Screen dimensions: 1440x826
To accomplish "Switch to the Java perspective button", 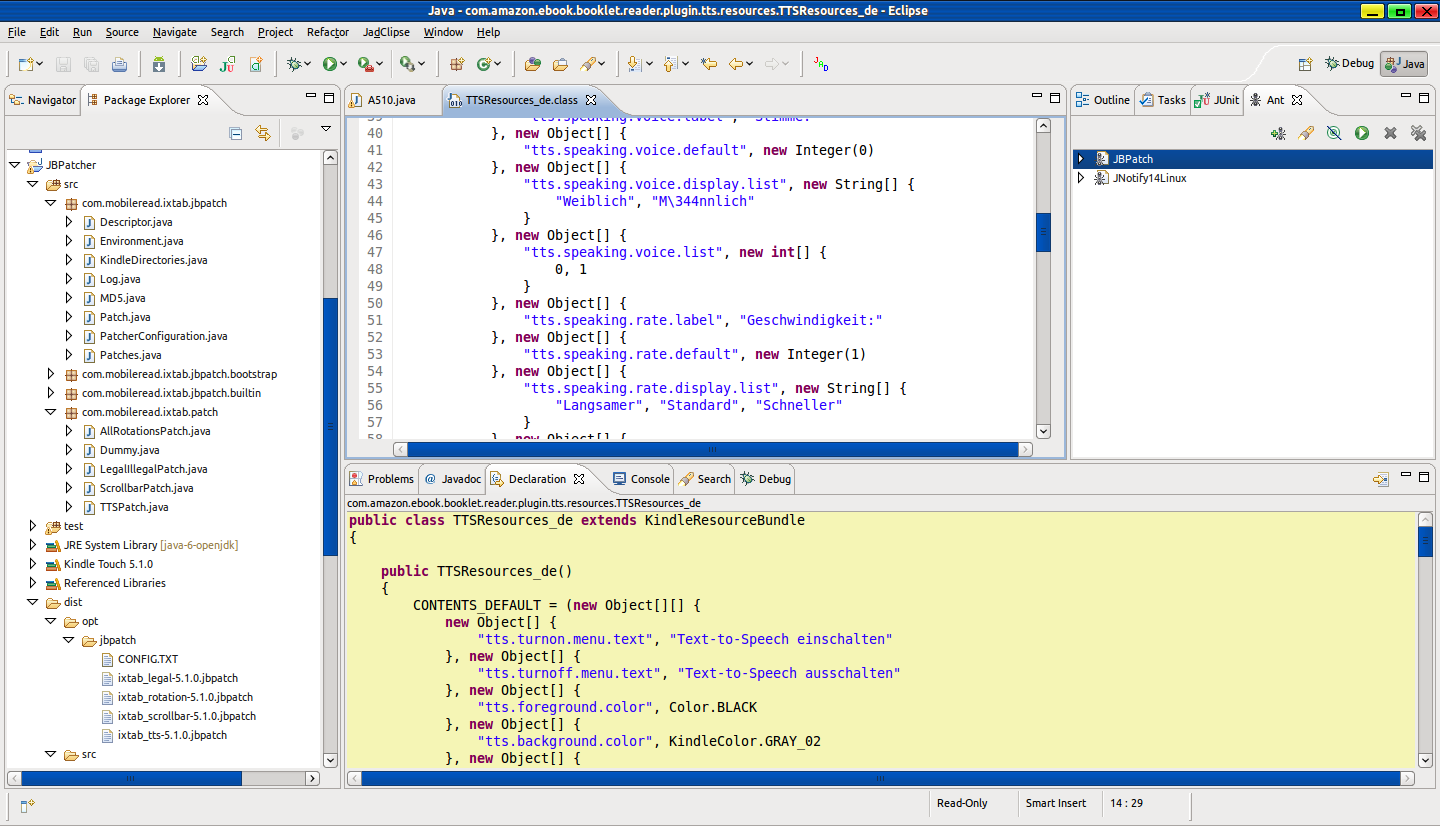I will (x=1404, y=64).
